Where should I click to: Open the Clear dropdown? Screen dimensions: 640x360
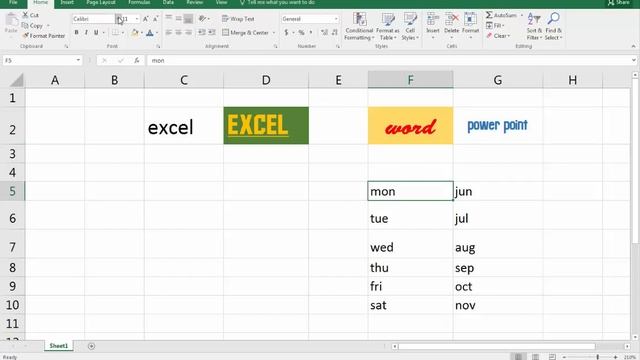(x=498, y=36)
